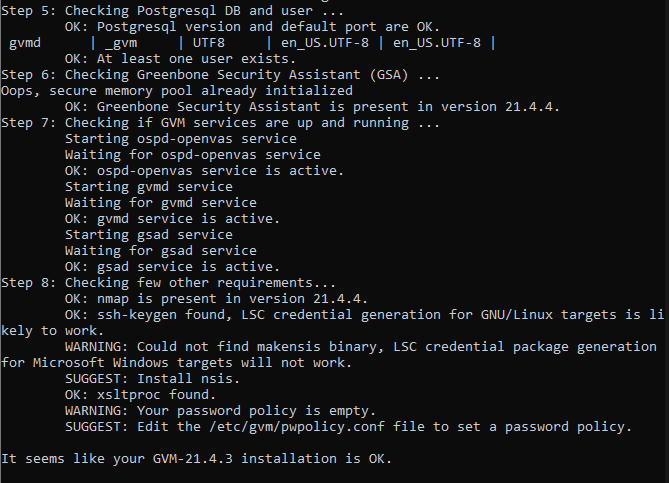The height and width of the screenshot is (483, 669).
Task: Click "WARNING: Your password policy is empty" line
Action: pyautogui.click(x=220, y=410)
